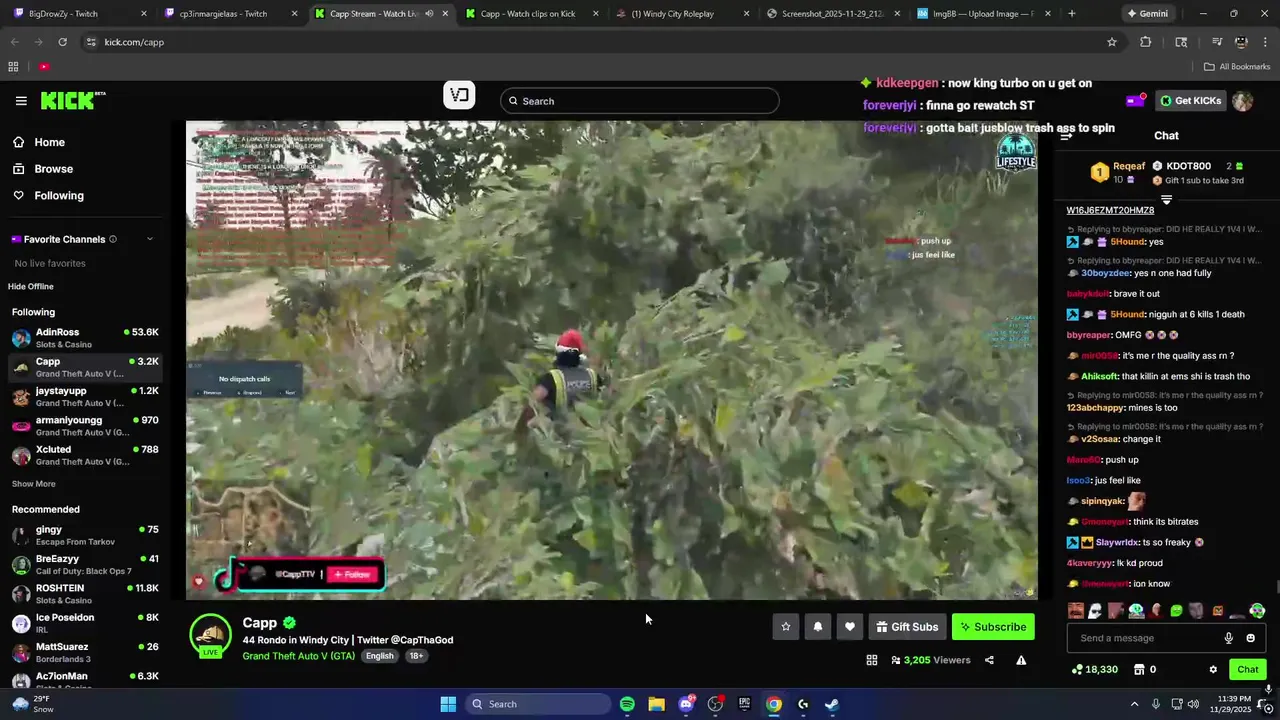Toggle the notification bell for Capp
Viewport: 1280px width, 720px height.
pyautogui.click(x=818, y=627)
